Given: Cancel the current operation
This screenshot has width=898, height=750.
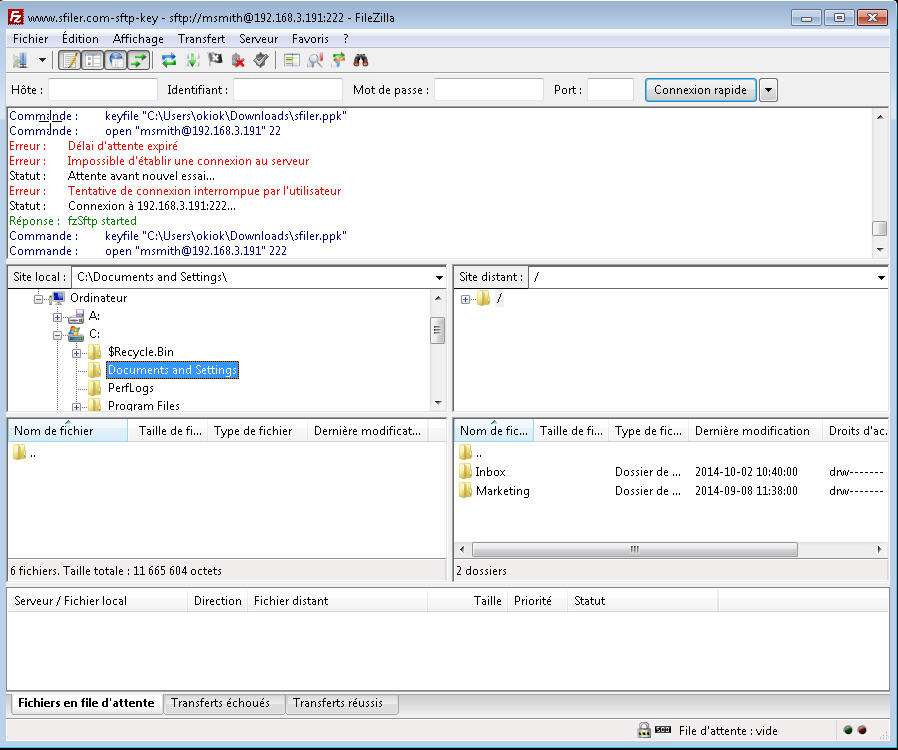Looking at the screenshot, I should click(x=215, y=60).
